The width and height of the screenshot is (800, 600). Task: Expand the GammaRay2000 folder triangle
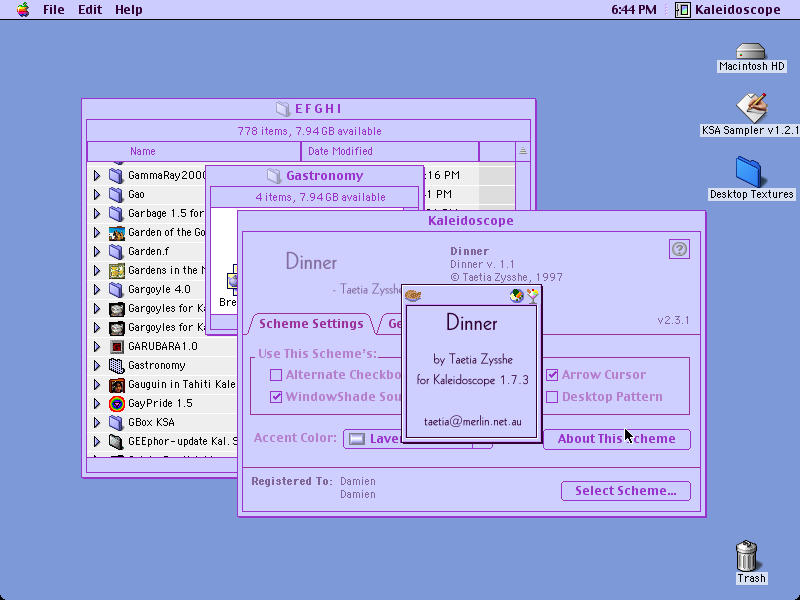pos(96,176)
